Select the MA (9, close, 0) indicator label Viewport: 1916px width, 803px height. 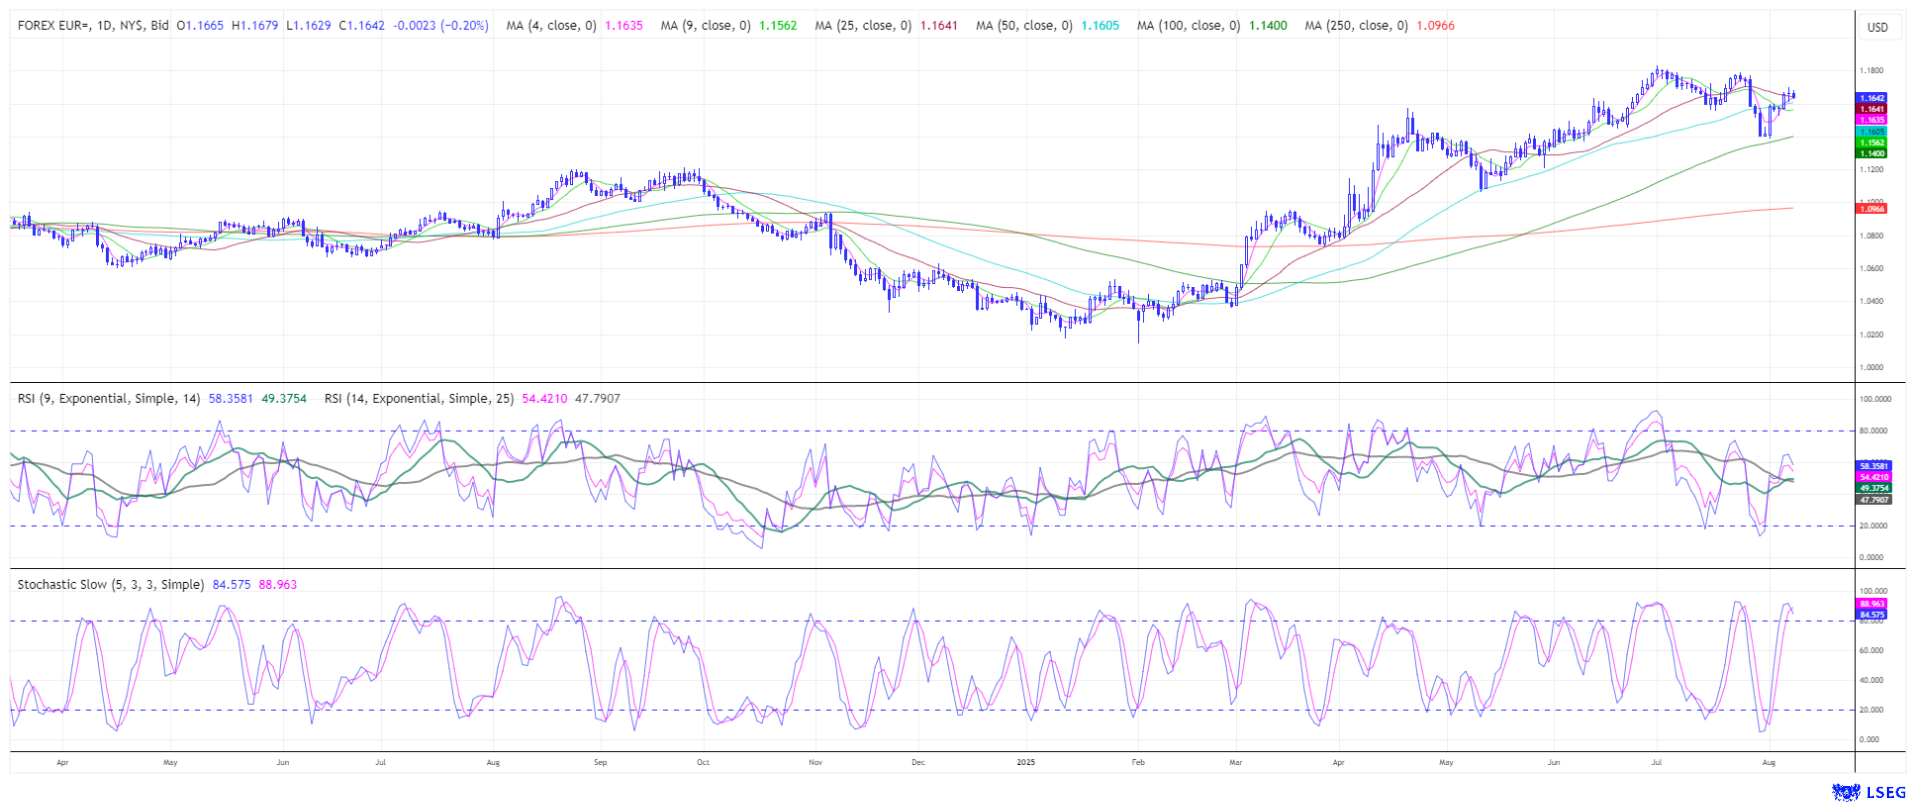[705, 26]
